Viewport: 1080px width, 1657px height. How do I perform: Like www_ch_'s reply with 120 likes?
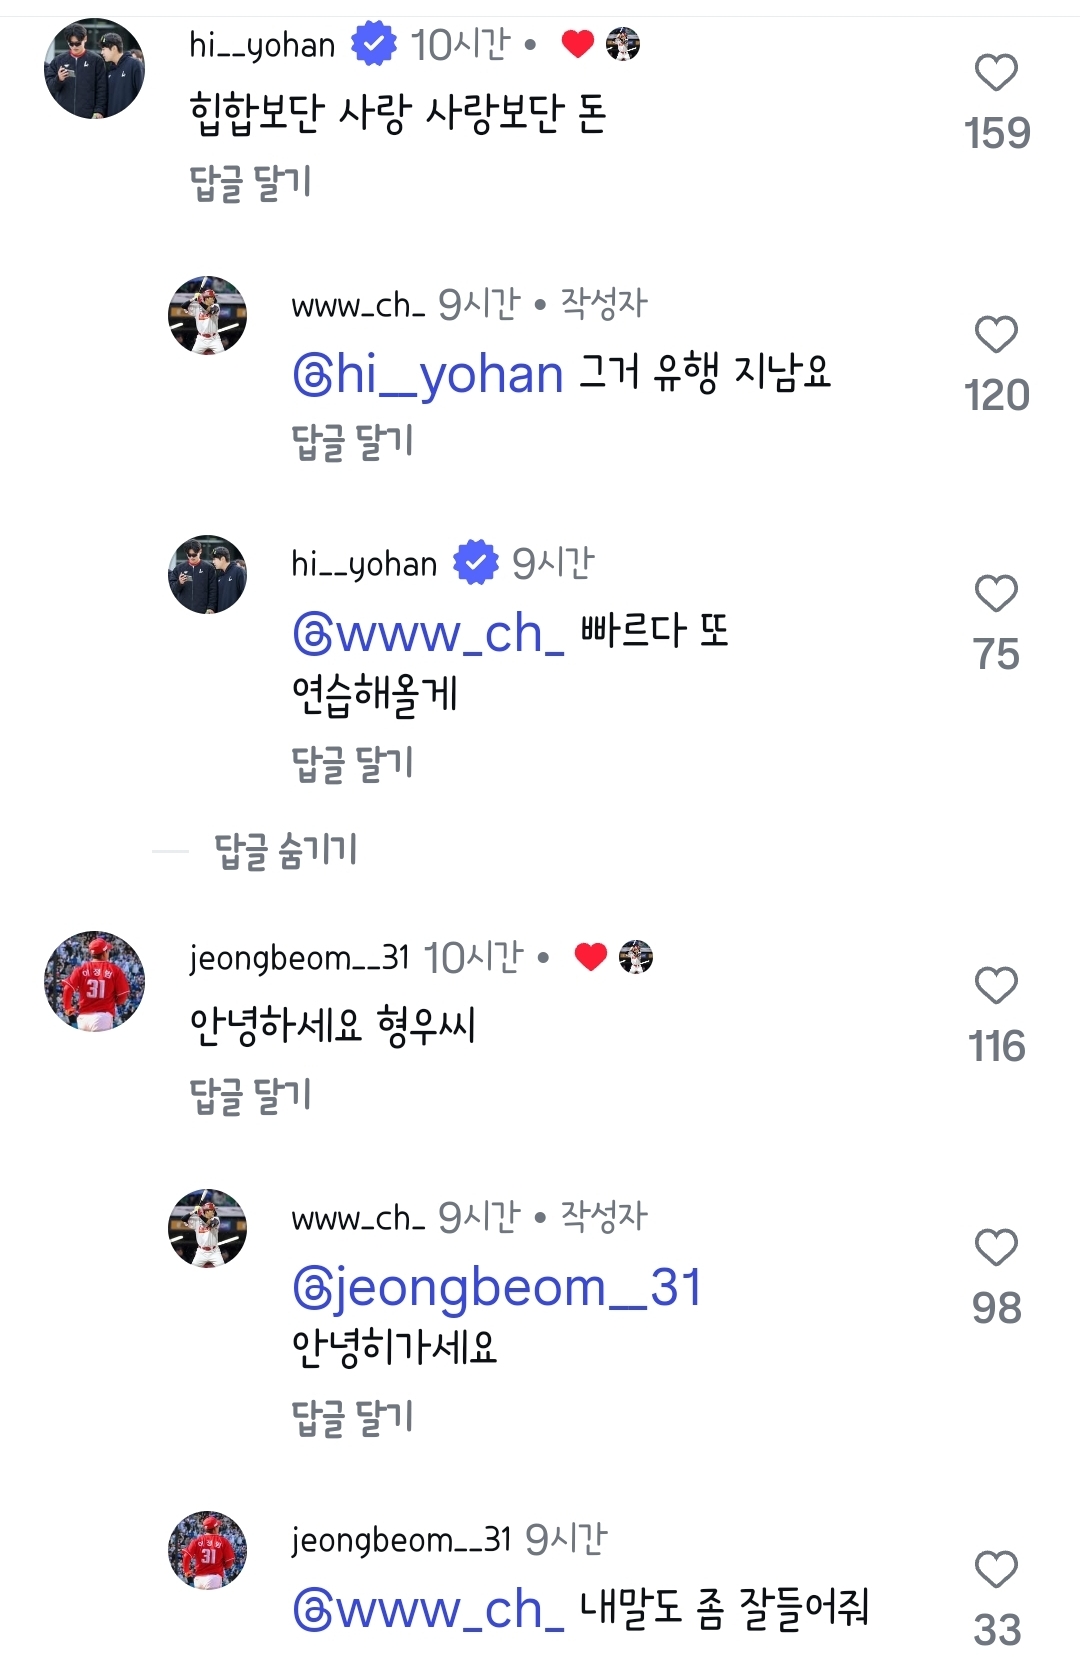point(996,335)
